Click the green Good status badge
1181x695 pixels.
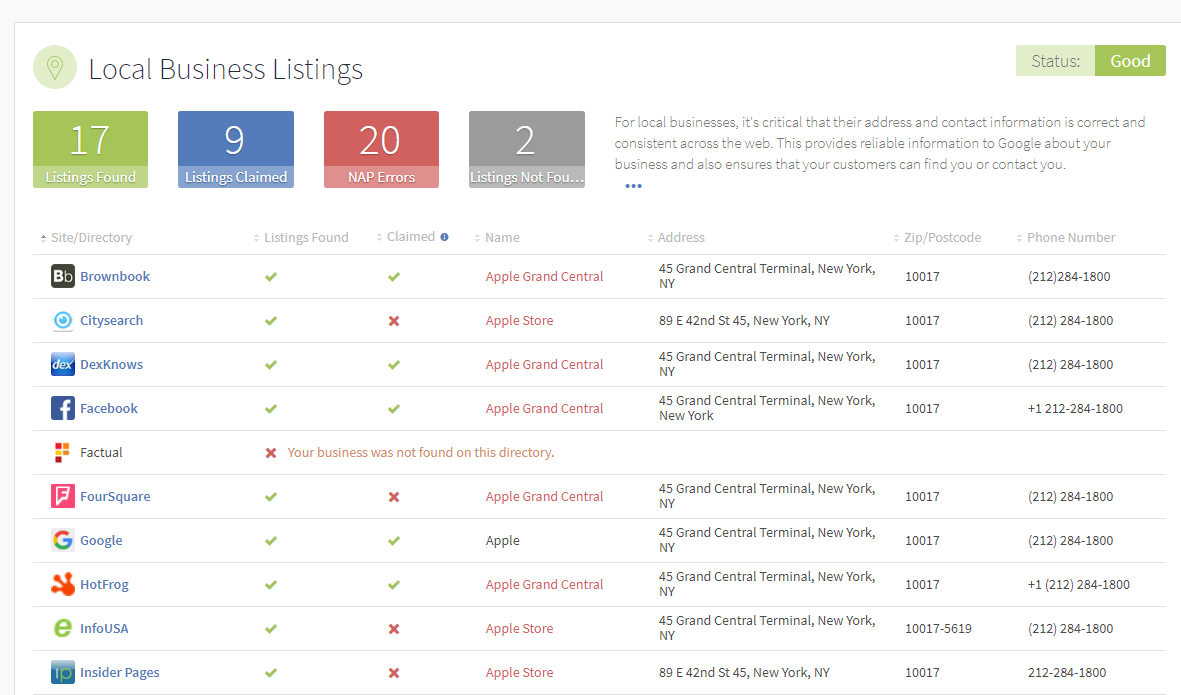point(1130,61)
